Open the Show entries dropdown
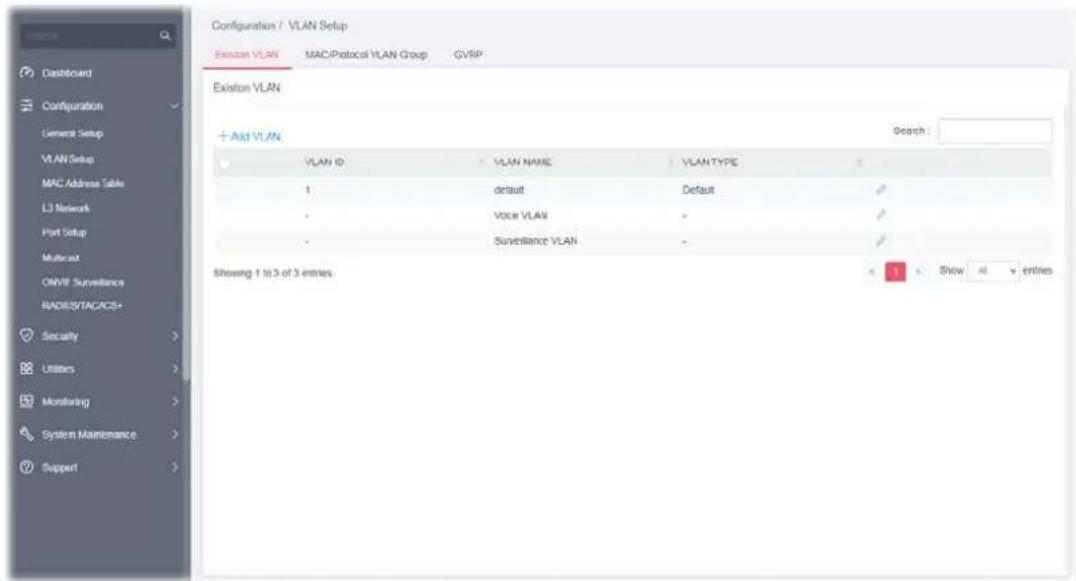 click(x=993, y=271)
